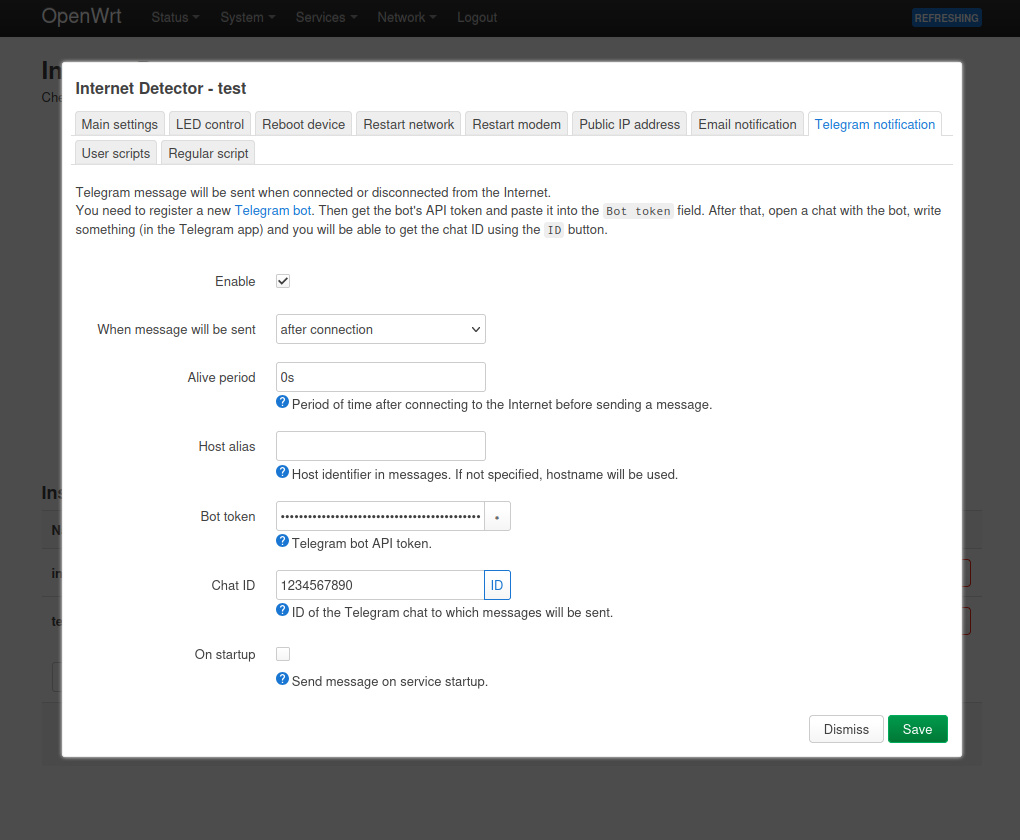
Task: Click the help icon under Bot token
Action: [283, 541]
